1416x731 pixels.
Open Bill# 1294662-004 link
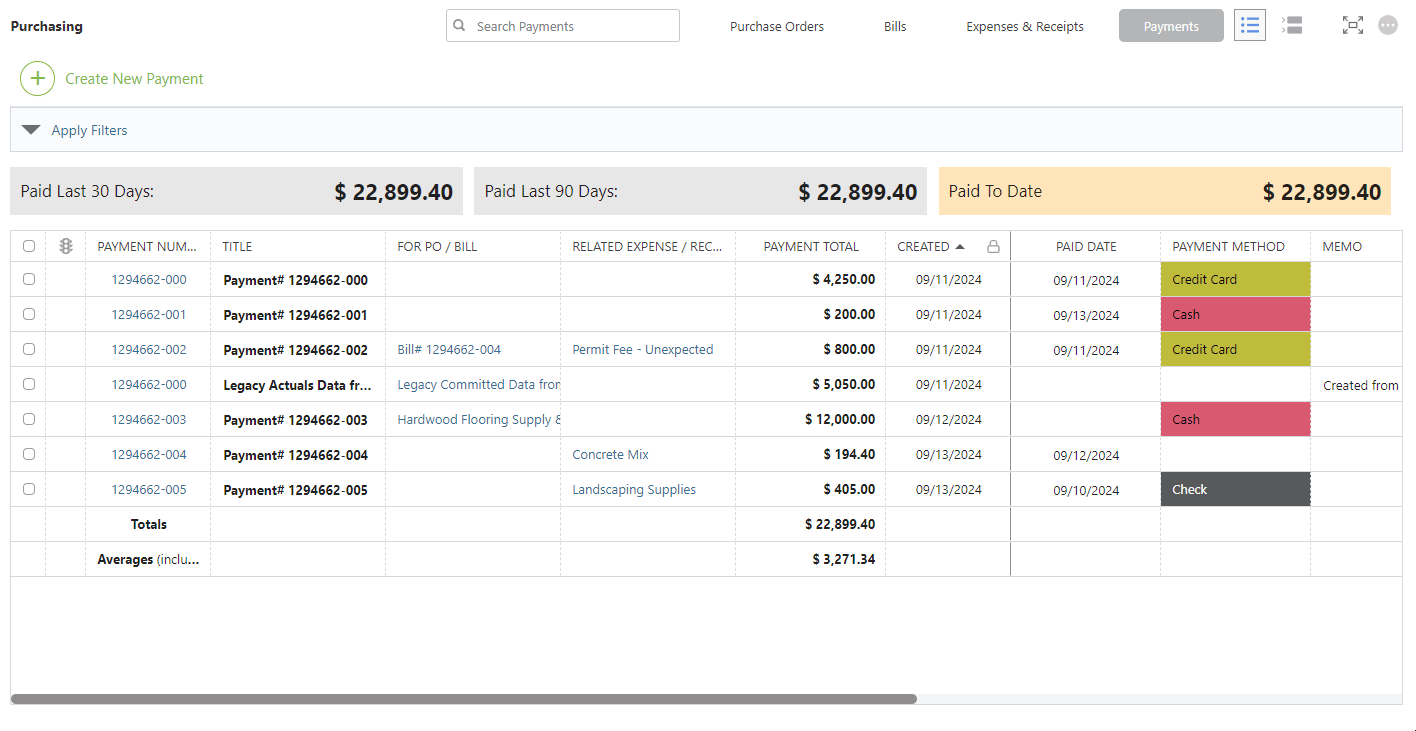coord(449,350)
